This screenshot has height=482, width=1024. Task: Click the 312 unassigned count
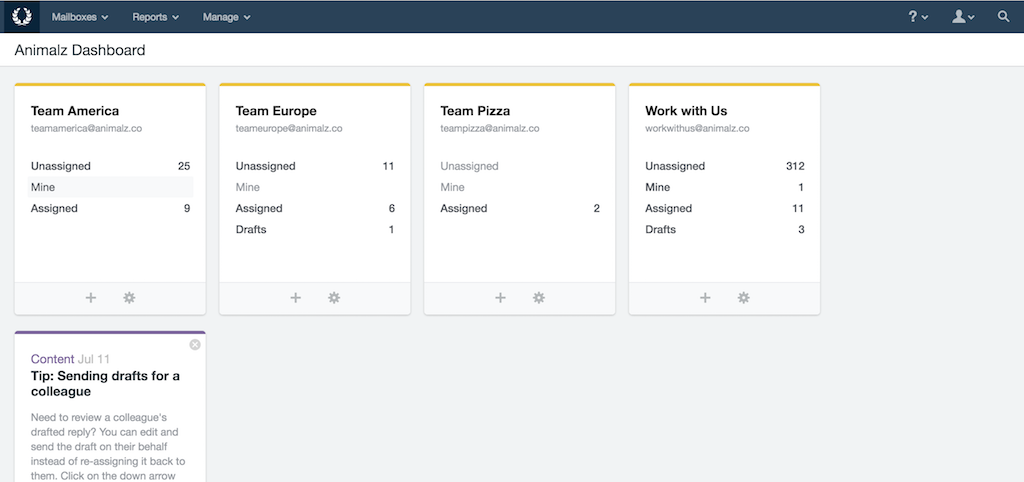[795, 166]
